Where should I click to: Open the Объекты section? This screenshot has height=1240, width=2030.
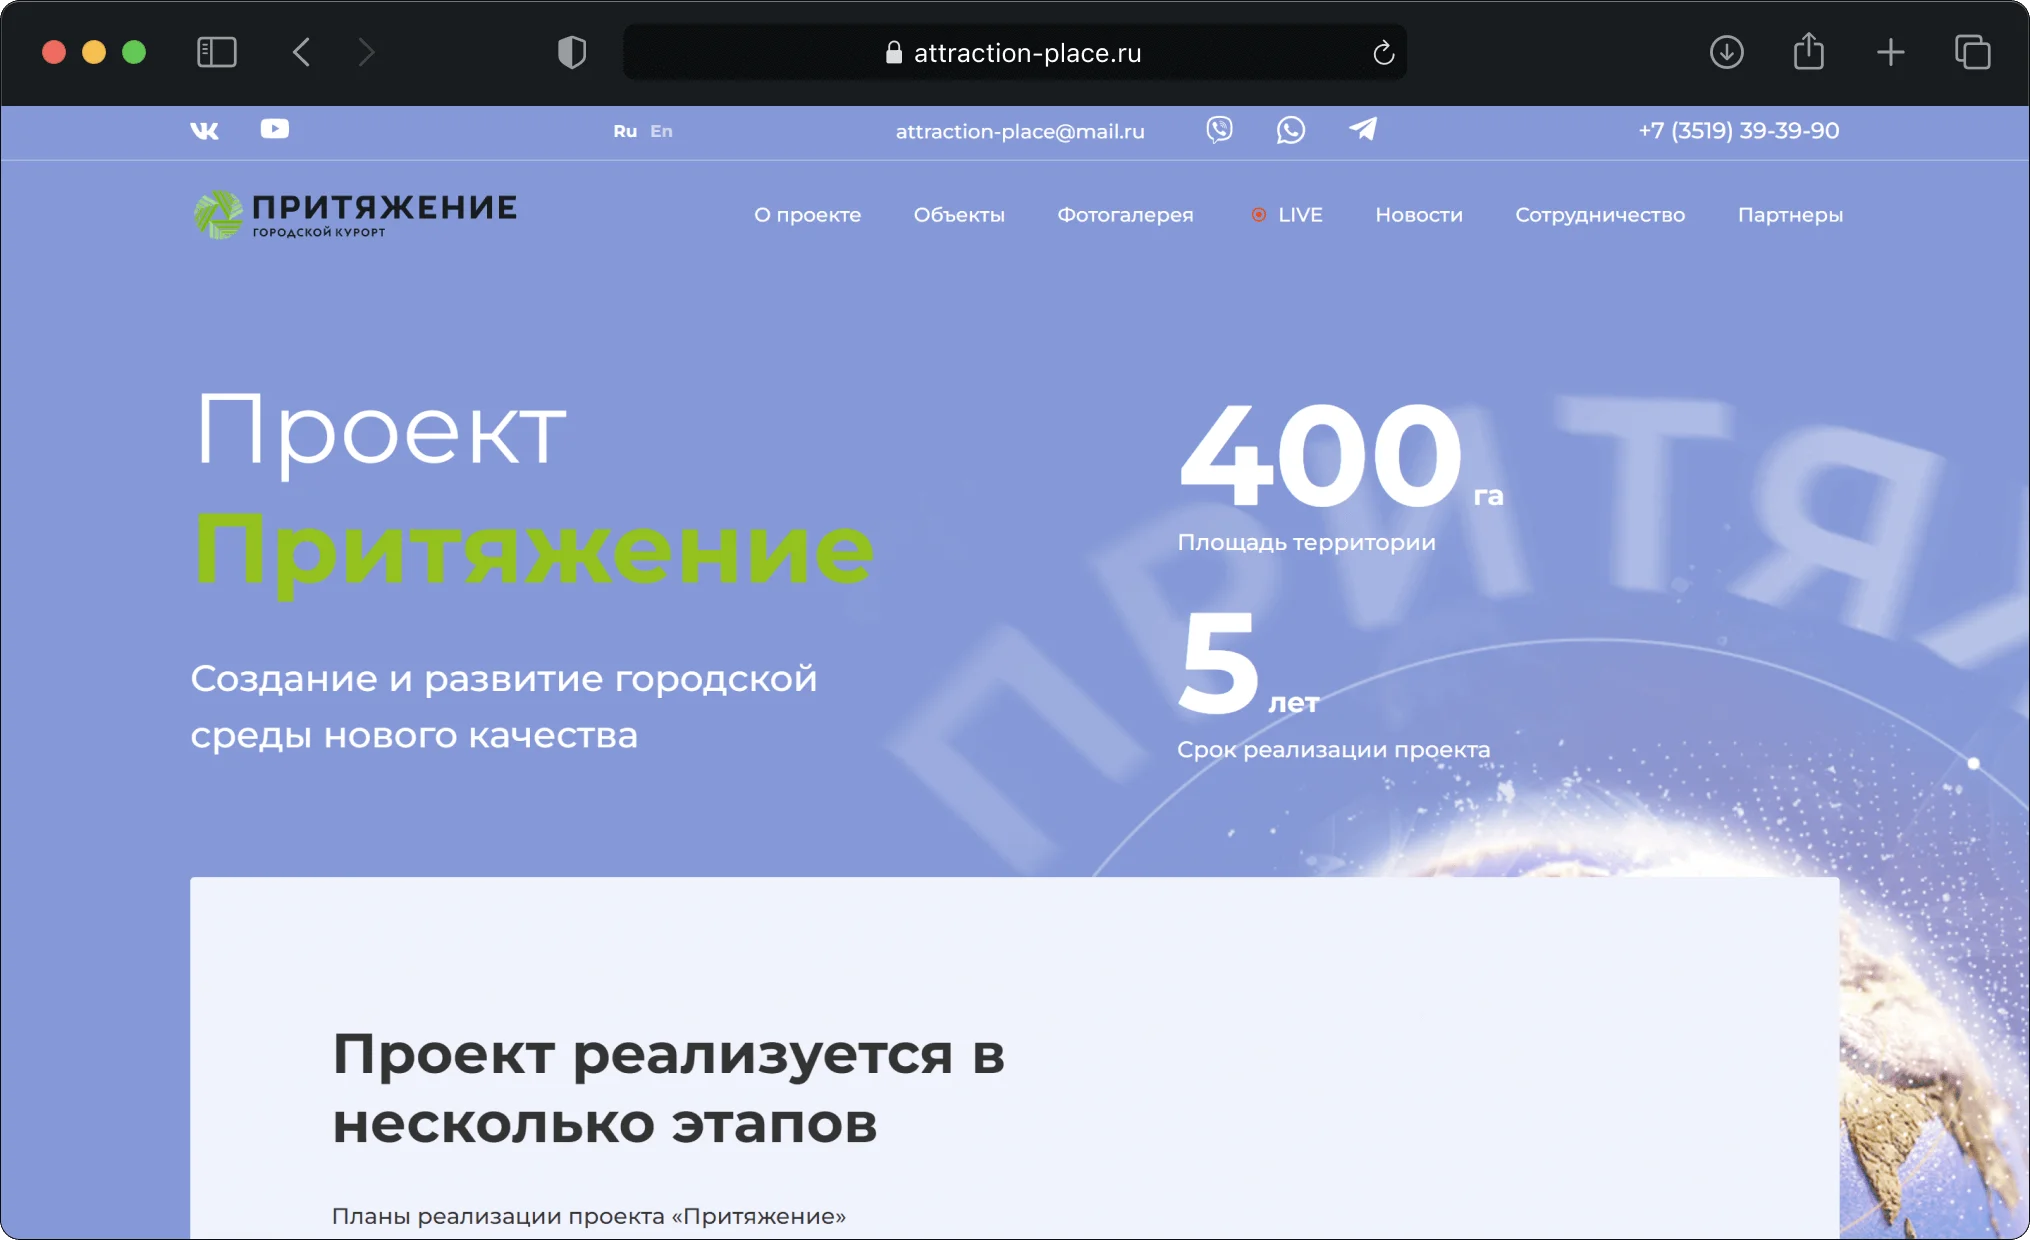(959, 215)
